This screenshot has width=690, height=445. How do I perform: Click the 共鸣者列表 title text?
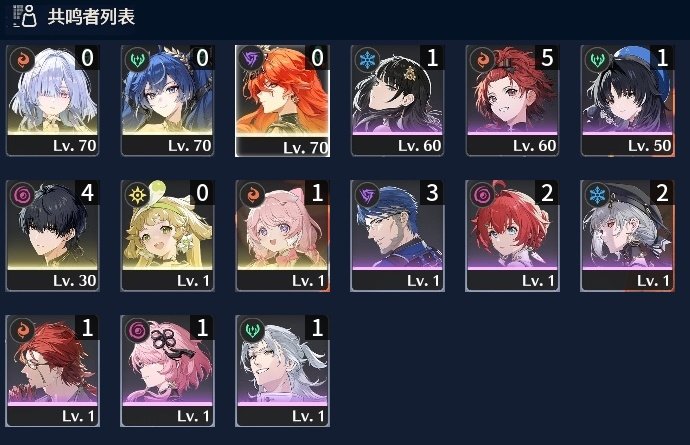tap(91, 17)
